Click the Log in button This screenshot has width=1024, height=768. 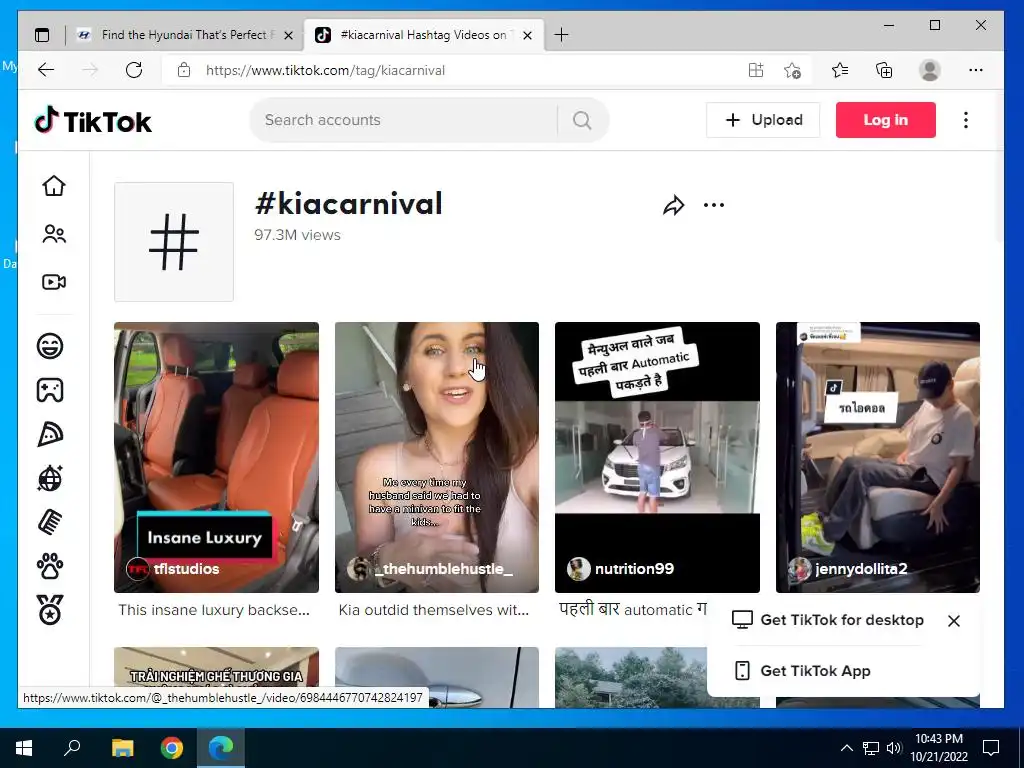click(x=886, y=120)
